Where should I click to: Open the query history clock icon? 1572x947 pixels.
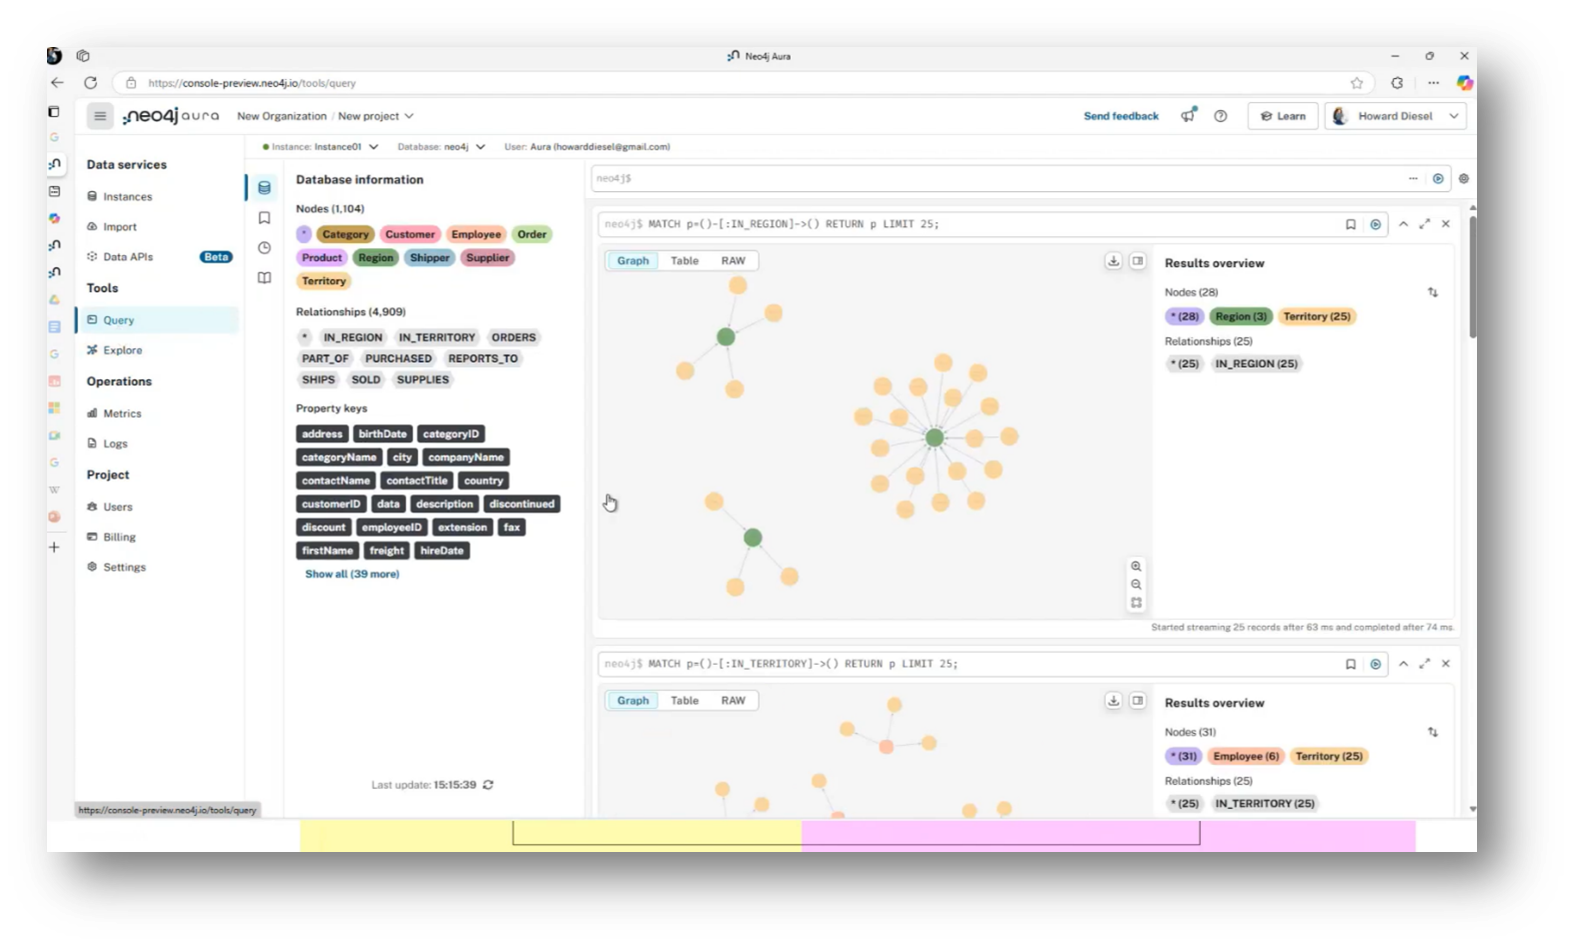click(x=264, y=248)
